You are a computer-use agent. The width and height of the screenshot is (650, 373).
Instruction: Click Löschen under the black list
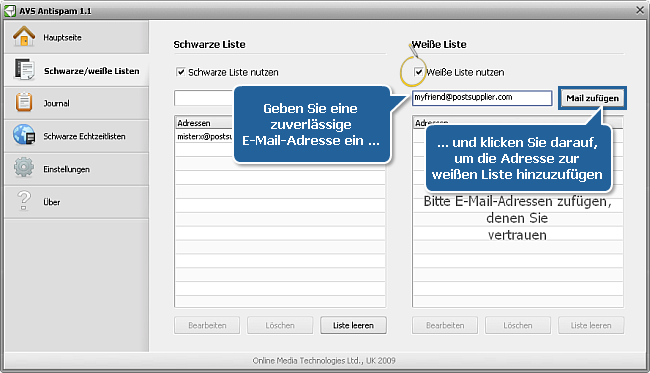point(280,325)
